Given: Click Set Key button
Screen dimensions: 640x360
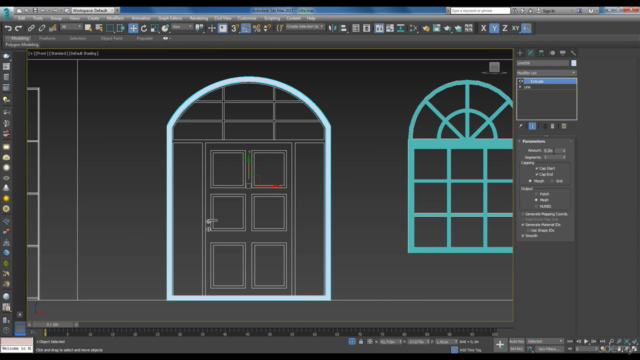Looking at the screenshot, I should point(517,349).
